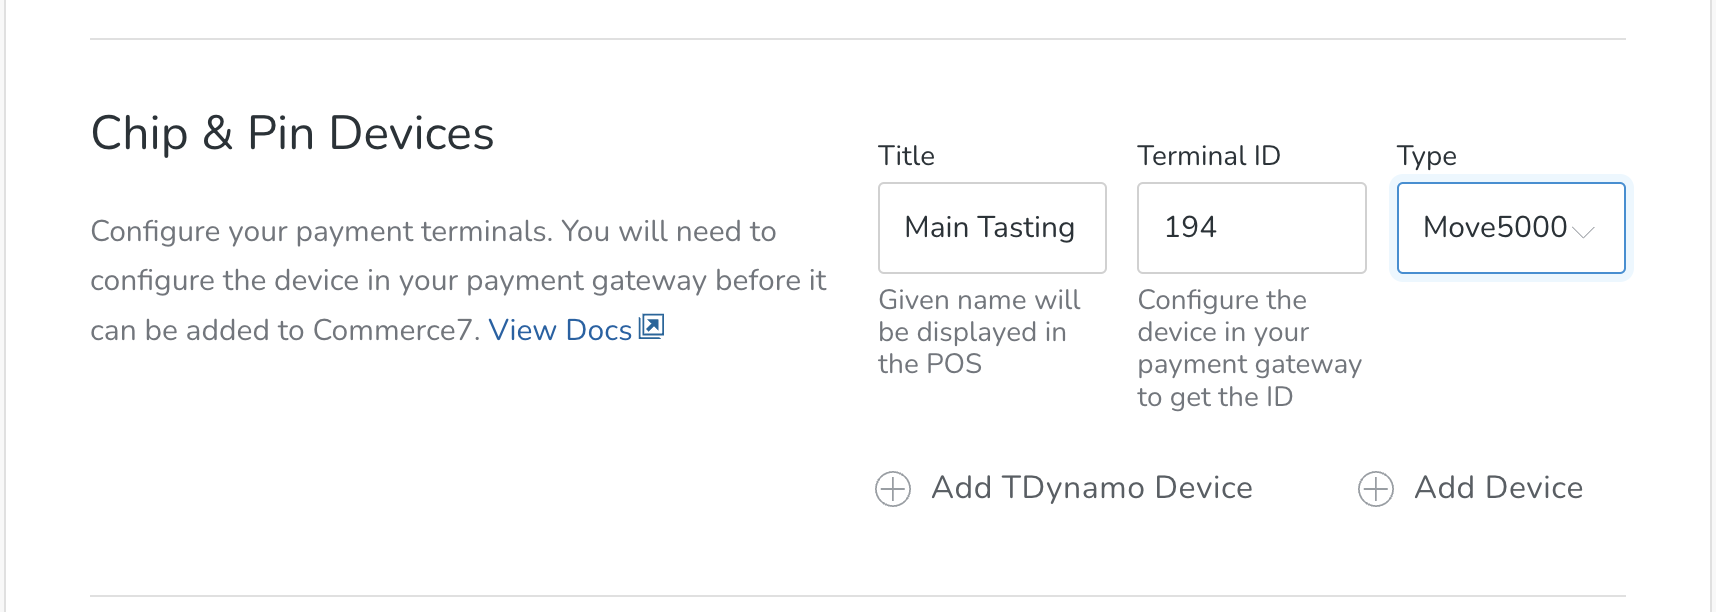Open the View Docs link
The image size is (1716, 612).
[x=560, y=330]
